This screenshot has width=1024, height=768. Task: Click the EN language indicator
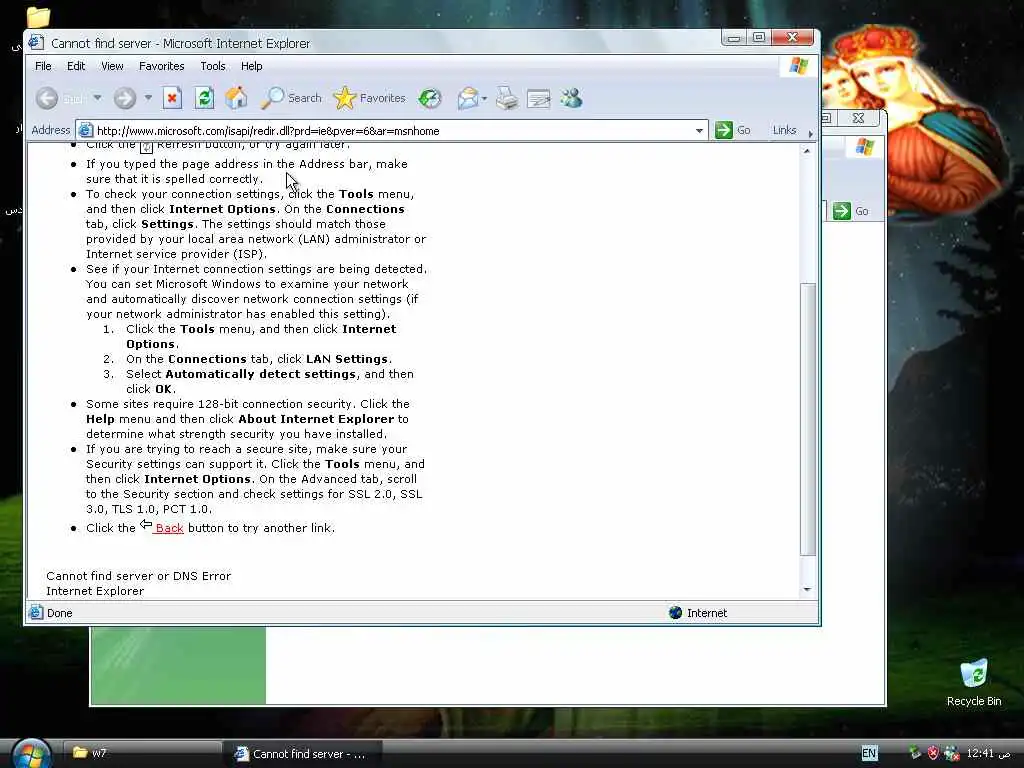click(869, 753)
